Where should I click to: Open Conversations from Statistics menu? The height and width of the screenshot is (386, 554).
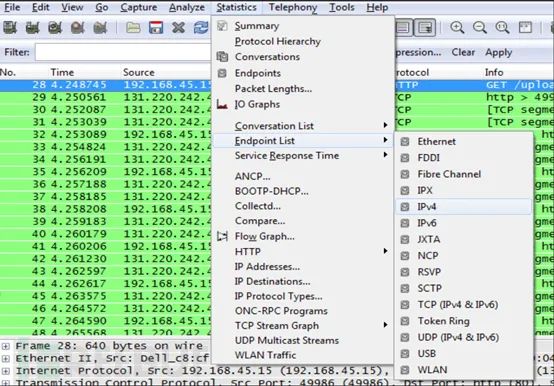(x=267, y=57)
